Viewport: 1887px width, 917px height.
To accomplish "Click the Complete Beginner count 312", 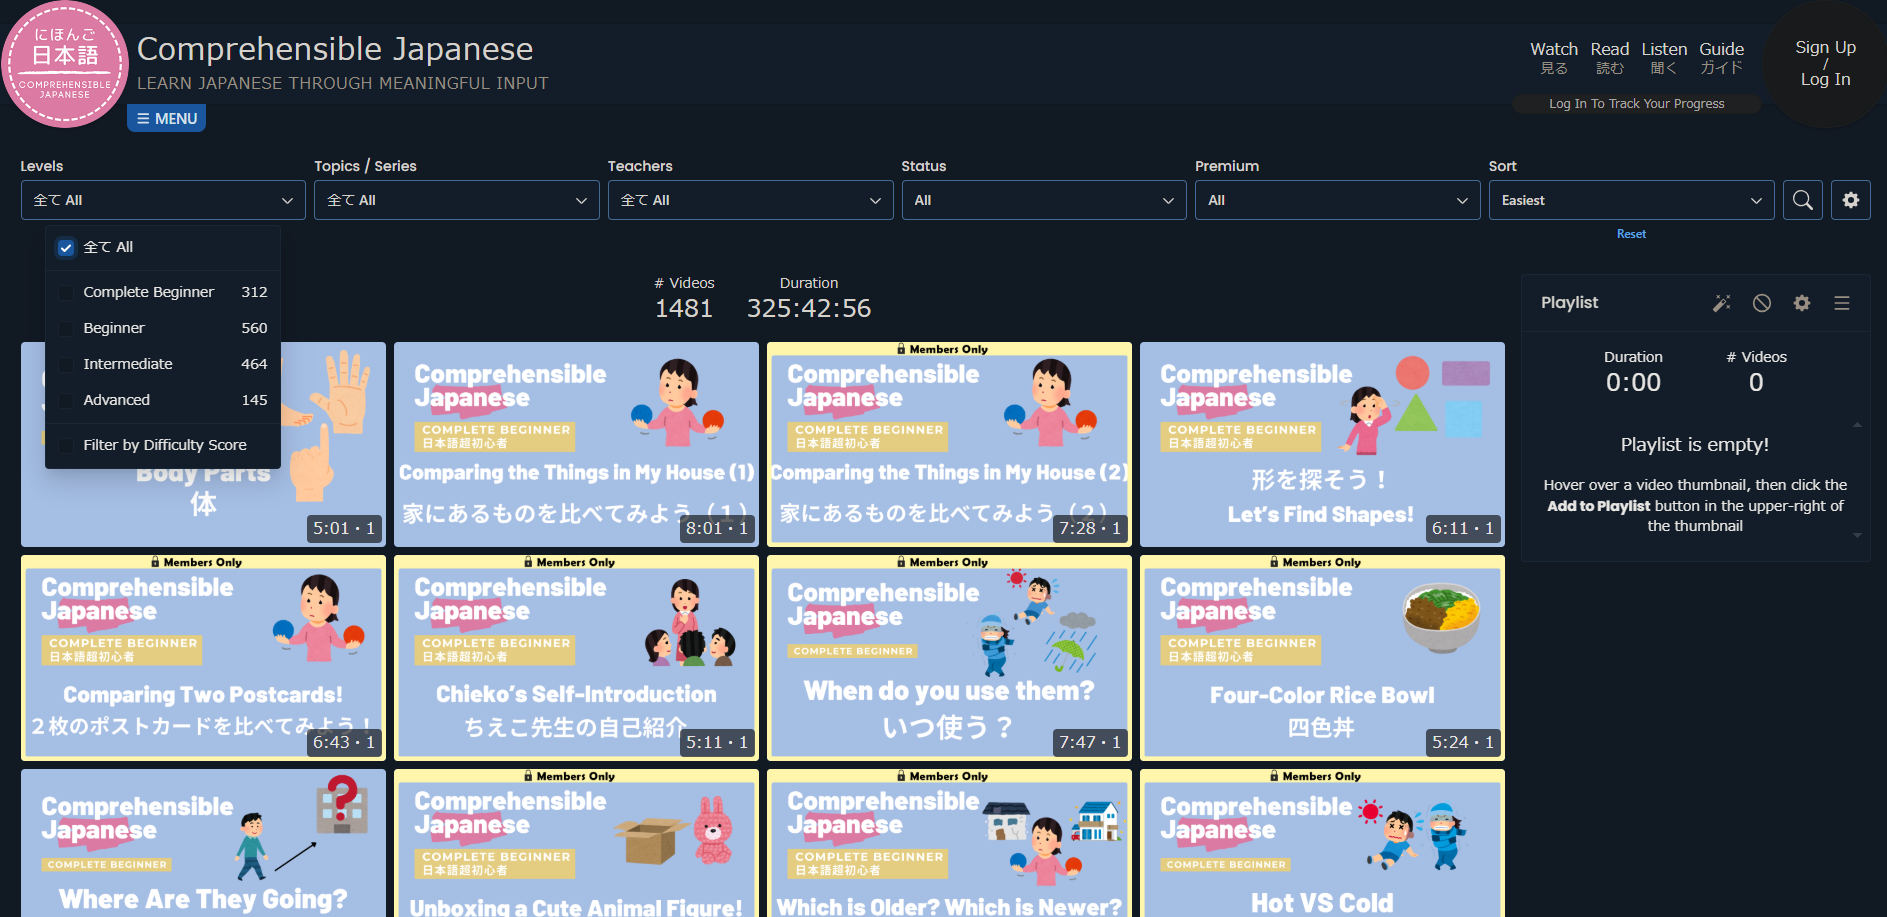I will click(x=254, y=292).
